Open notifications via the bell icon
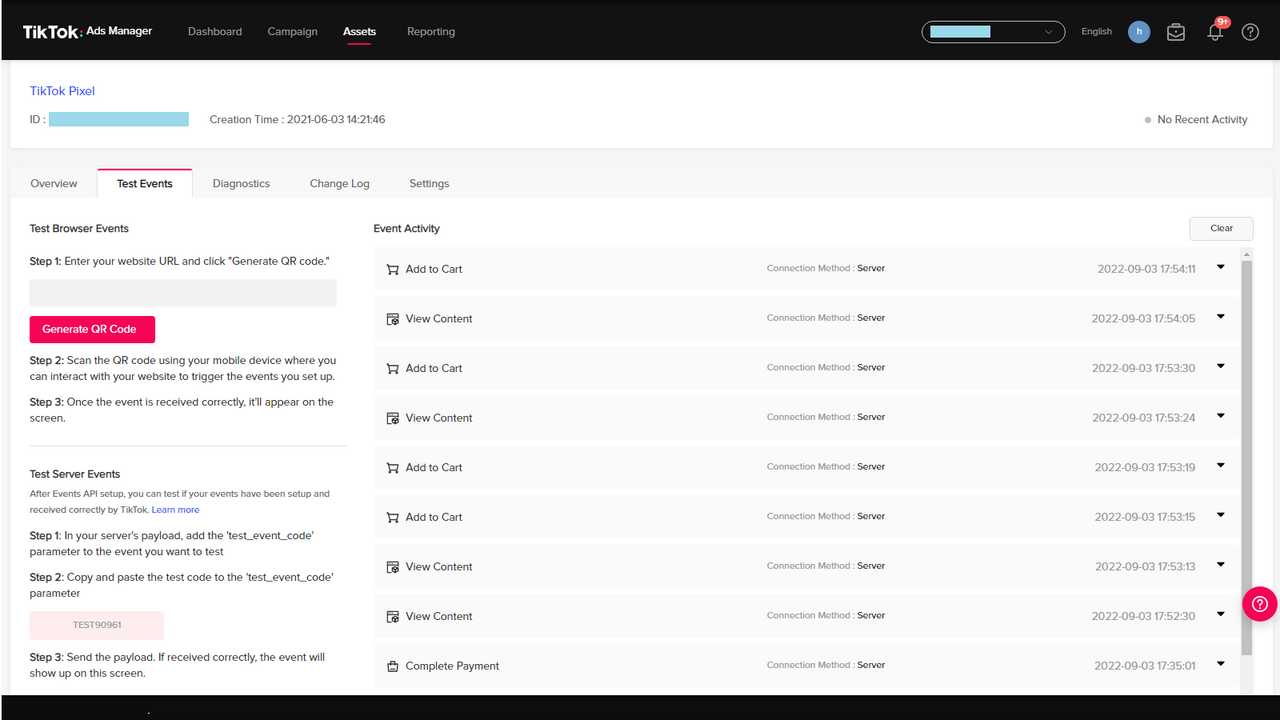This screenshot has width=1280, height=720. [x=1214, y=33]
